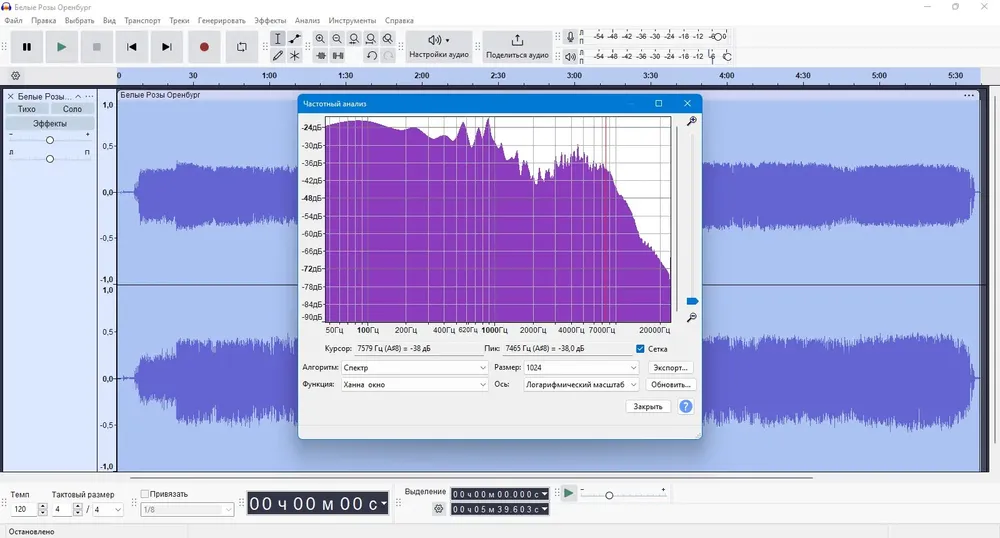Select the Draw pencil tool
The width and height of the screenshot is (1000, 538).
coord(277,56)
